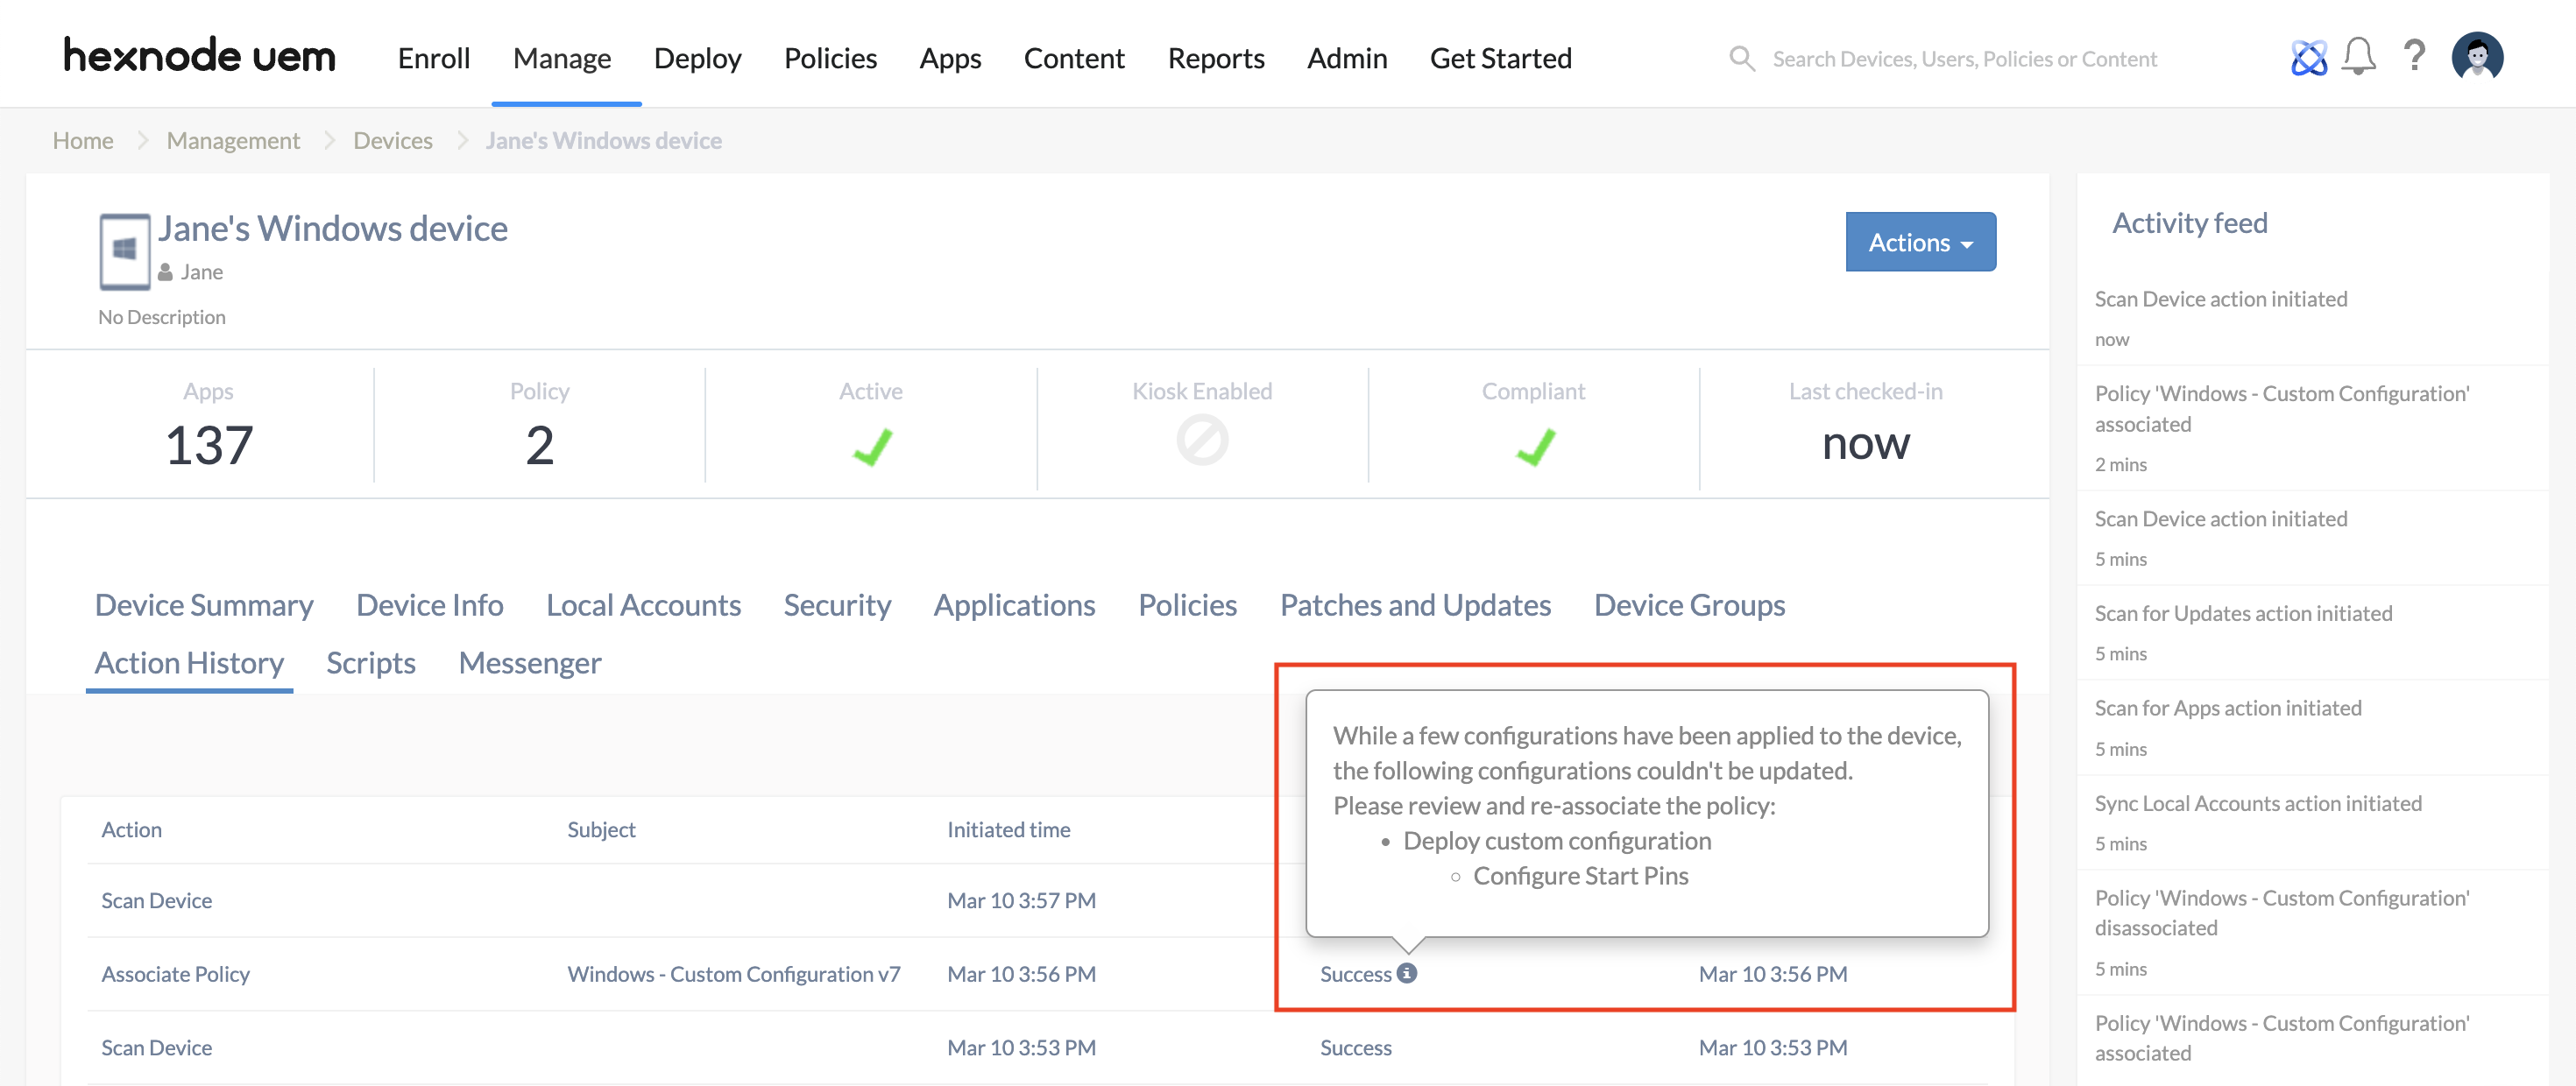Image resolution: width=2576 pixels, height=1086 pixels.
Task: Click the search magnifier icon
Action: click(1742, 59)
